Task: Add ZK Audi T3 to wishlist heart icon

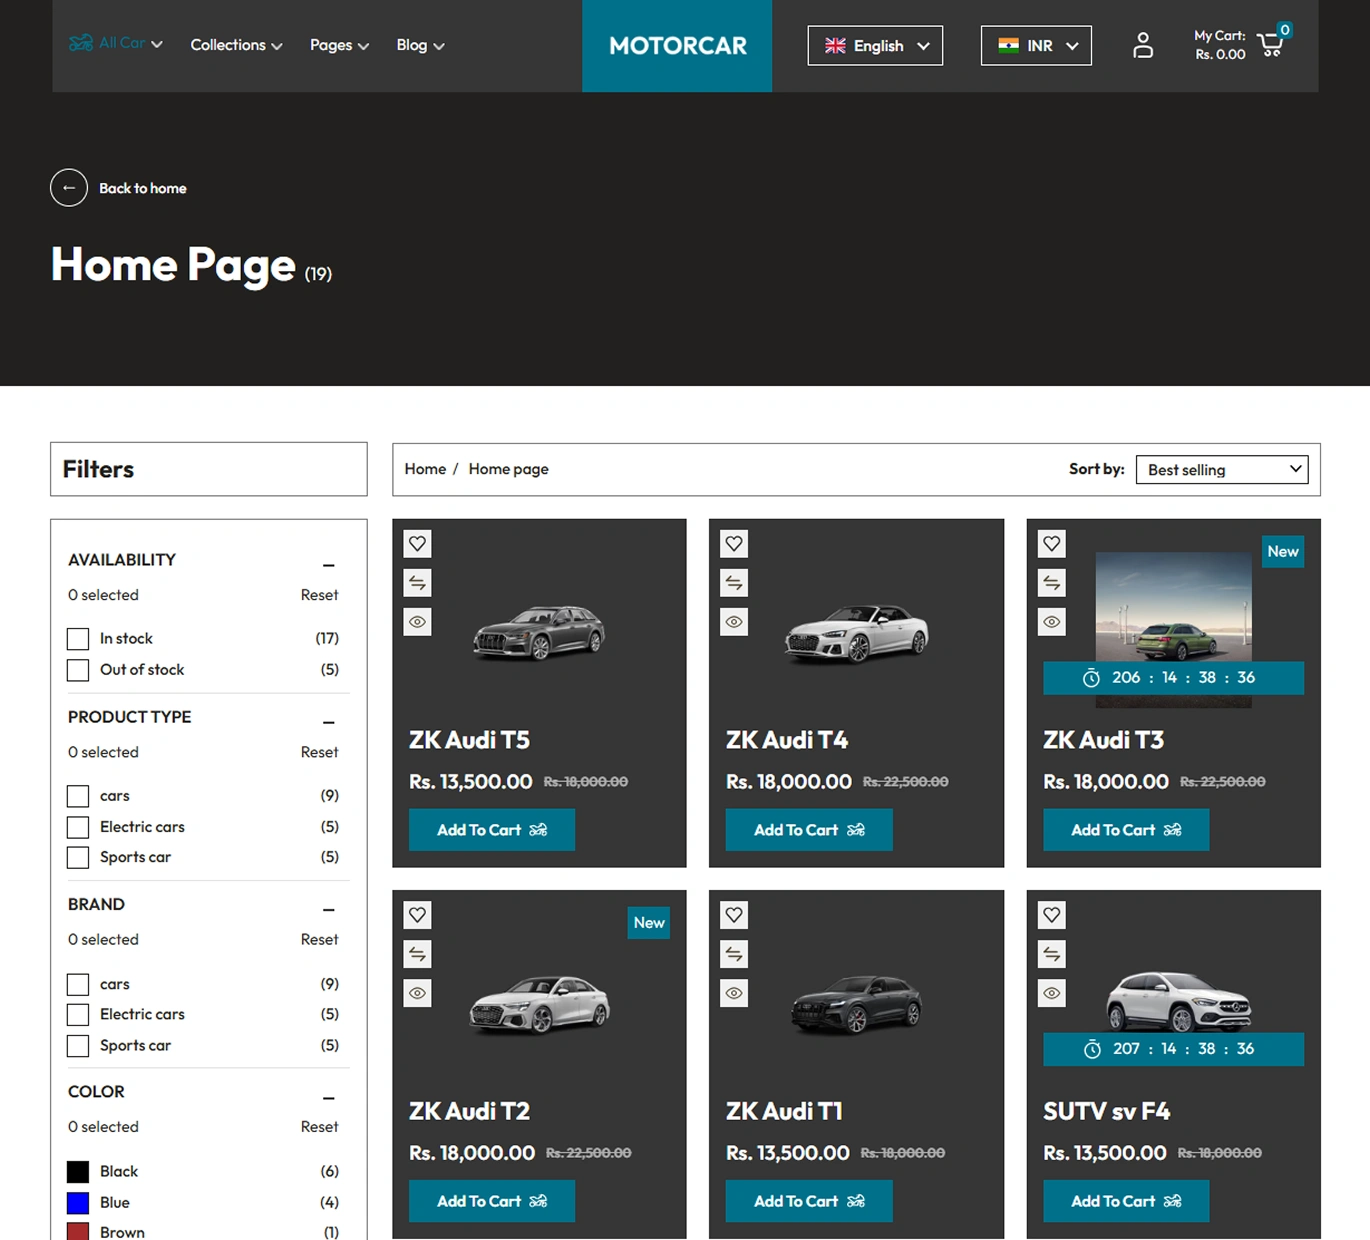Action: pos(1052,544)
